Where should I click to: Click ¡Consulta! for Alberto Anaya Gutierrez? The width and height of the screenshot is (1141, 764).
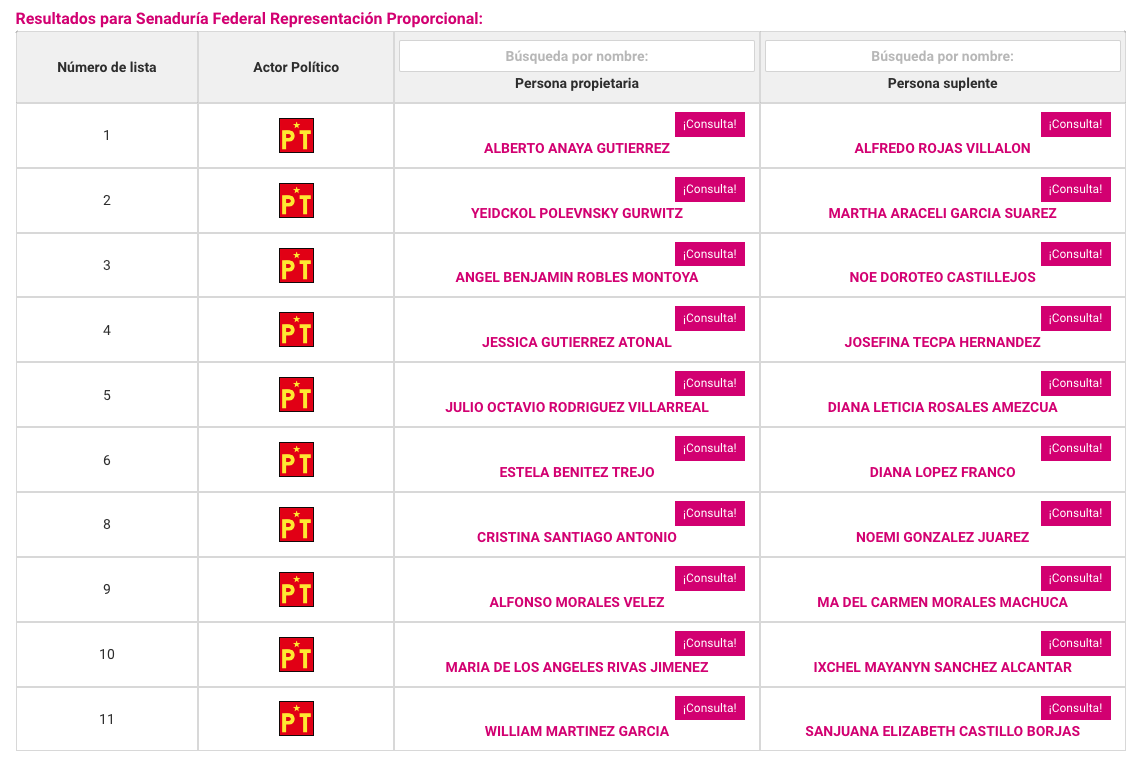(709, 124)
